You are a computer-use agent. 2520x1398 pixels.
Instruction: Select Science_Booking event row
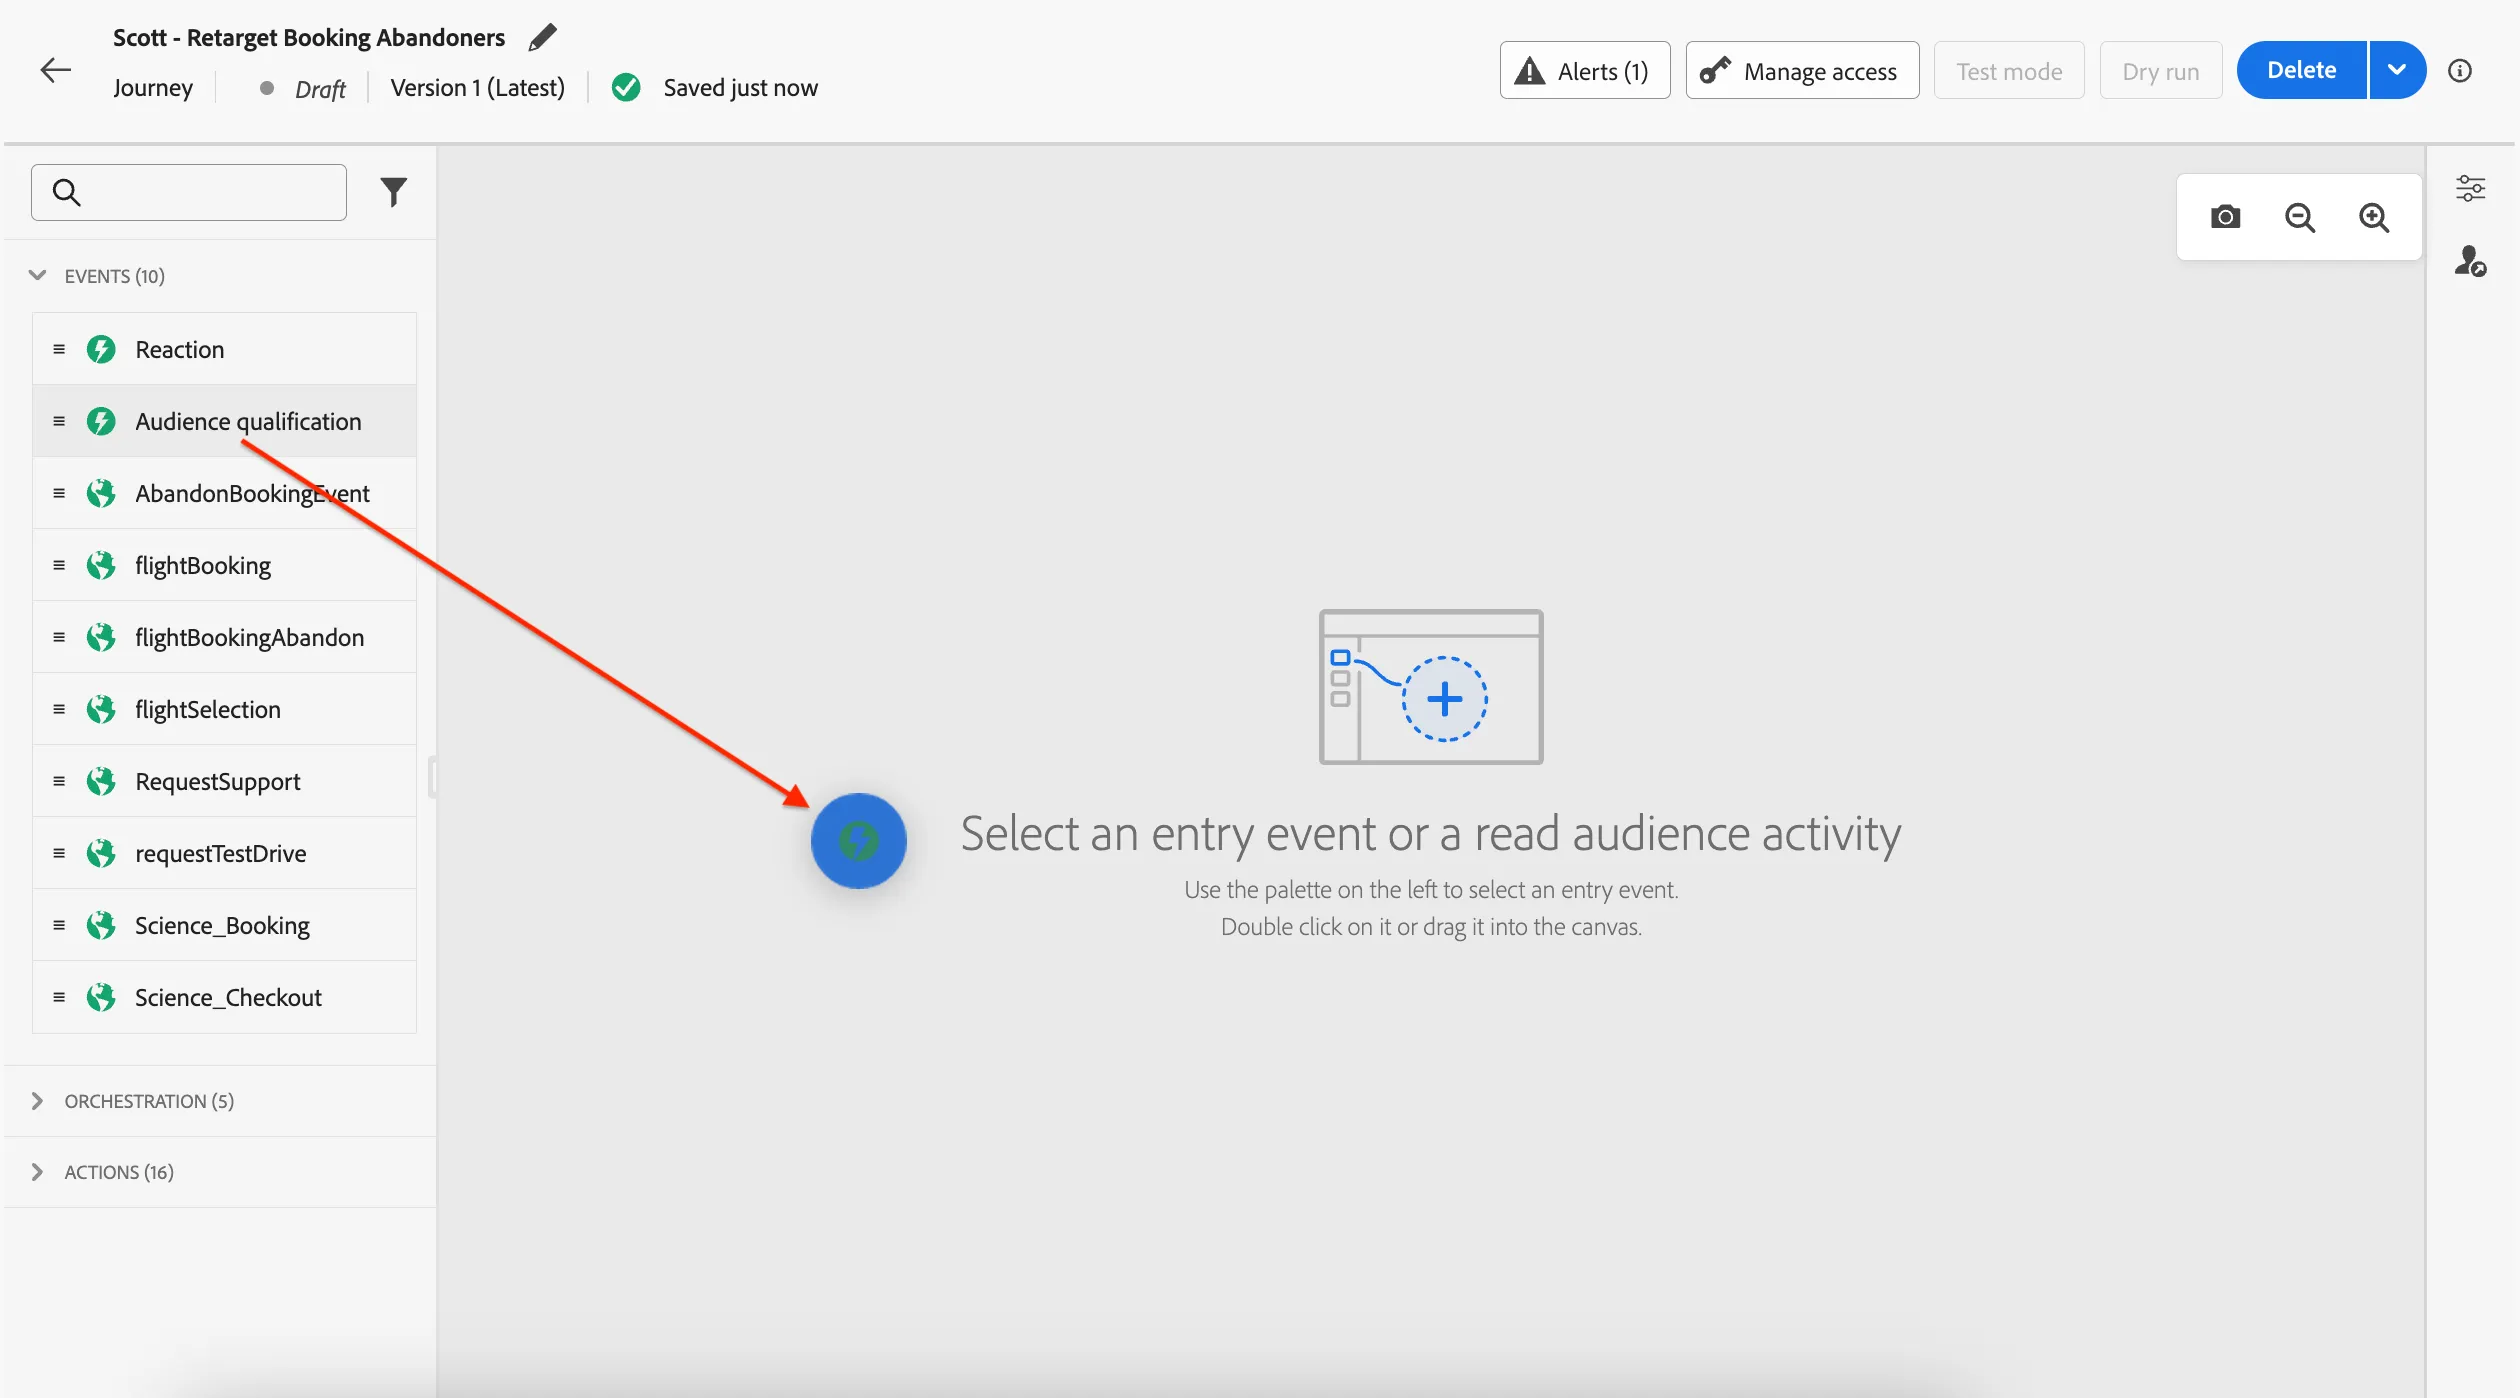224,925
